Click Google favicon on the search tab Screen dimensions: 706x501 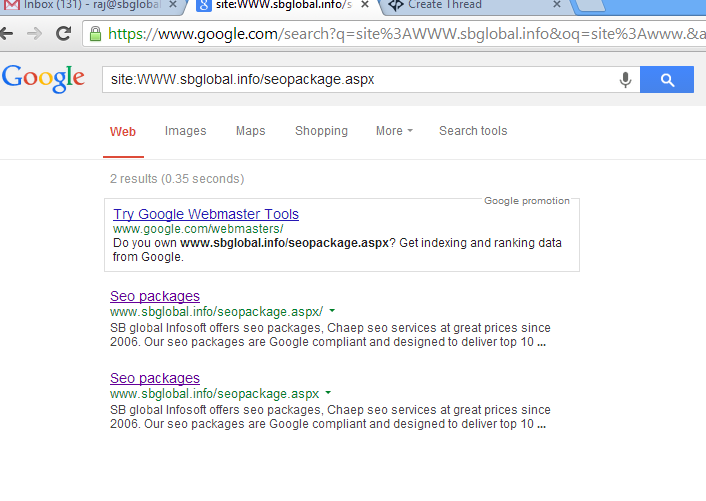pos(204,5)
